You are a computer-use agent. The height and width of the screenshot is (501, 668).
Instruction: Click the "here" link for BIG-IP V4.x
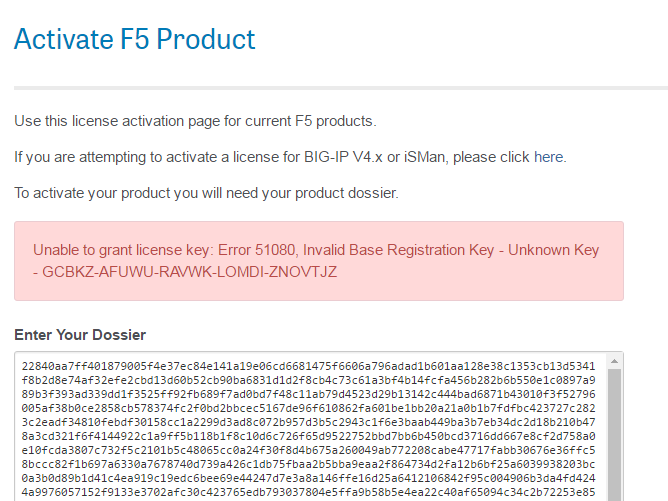(549, 157)
